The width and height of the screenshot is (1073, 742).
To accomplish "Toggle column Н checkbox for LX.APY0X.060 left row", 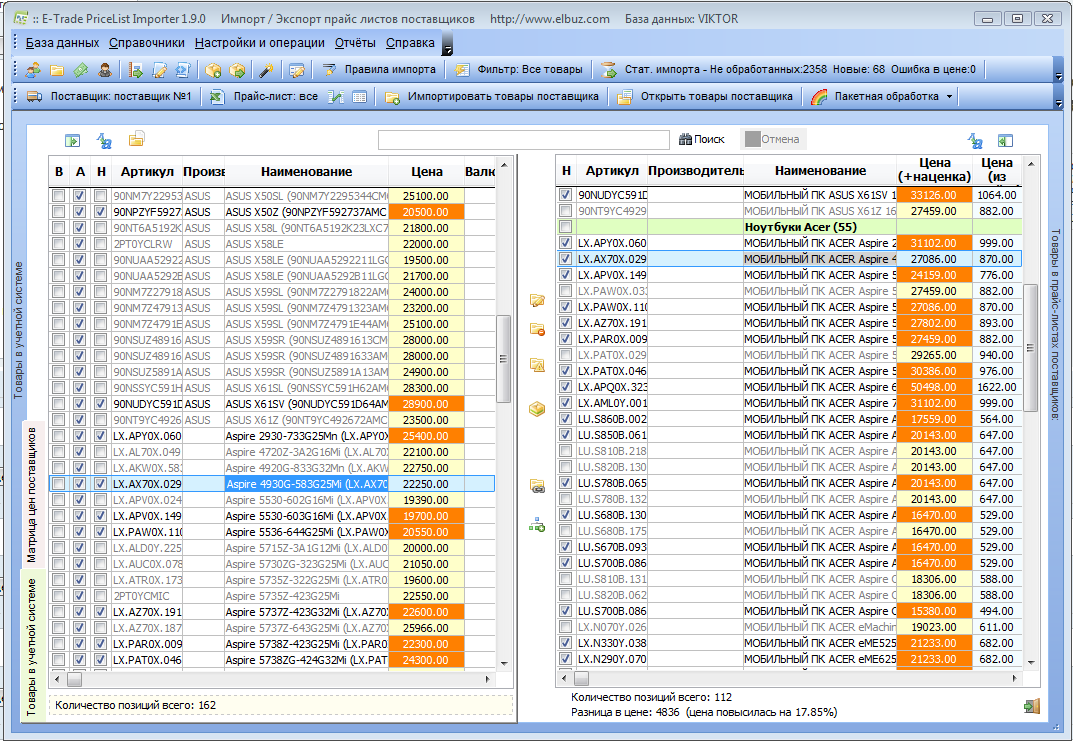I will point(101,436).
